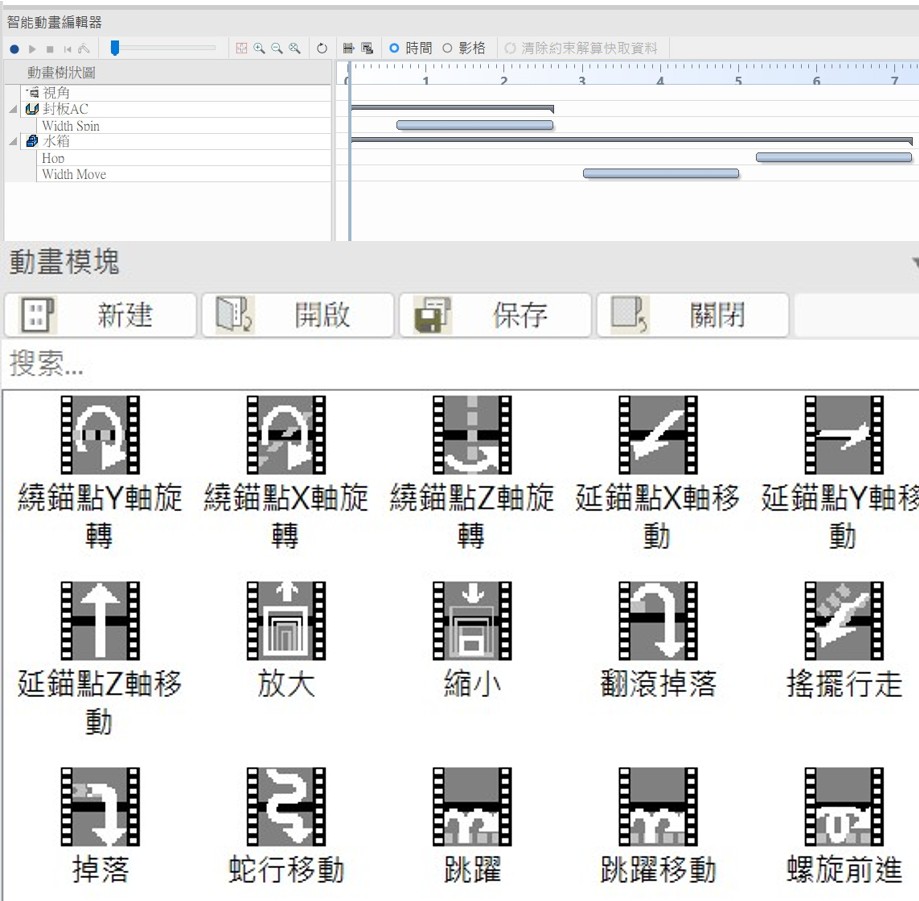Select the 放大 animation module icon
The image size is (919, 901).
click(x=286, y=621)
